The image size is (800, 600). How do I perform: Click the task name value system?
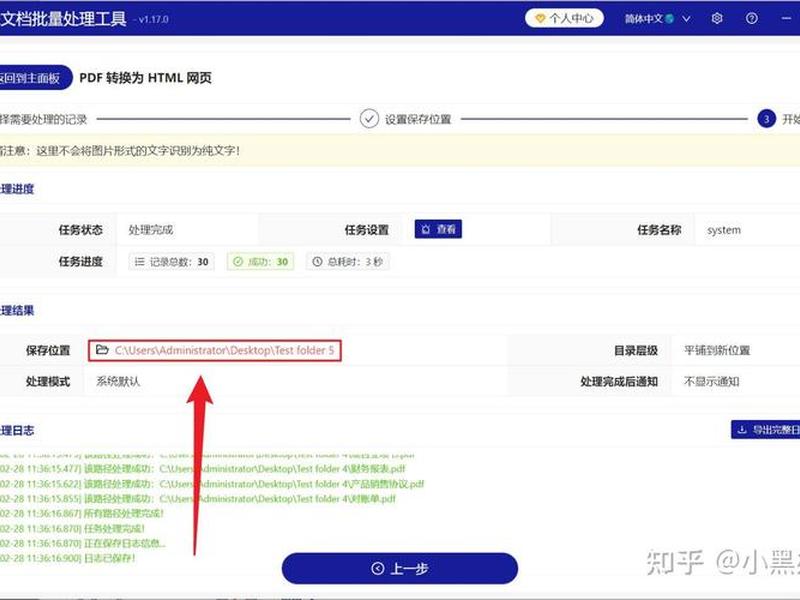(x=724, y=230)
